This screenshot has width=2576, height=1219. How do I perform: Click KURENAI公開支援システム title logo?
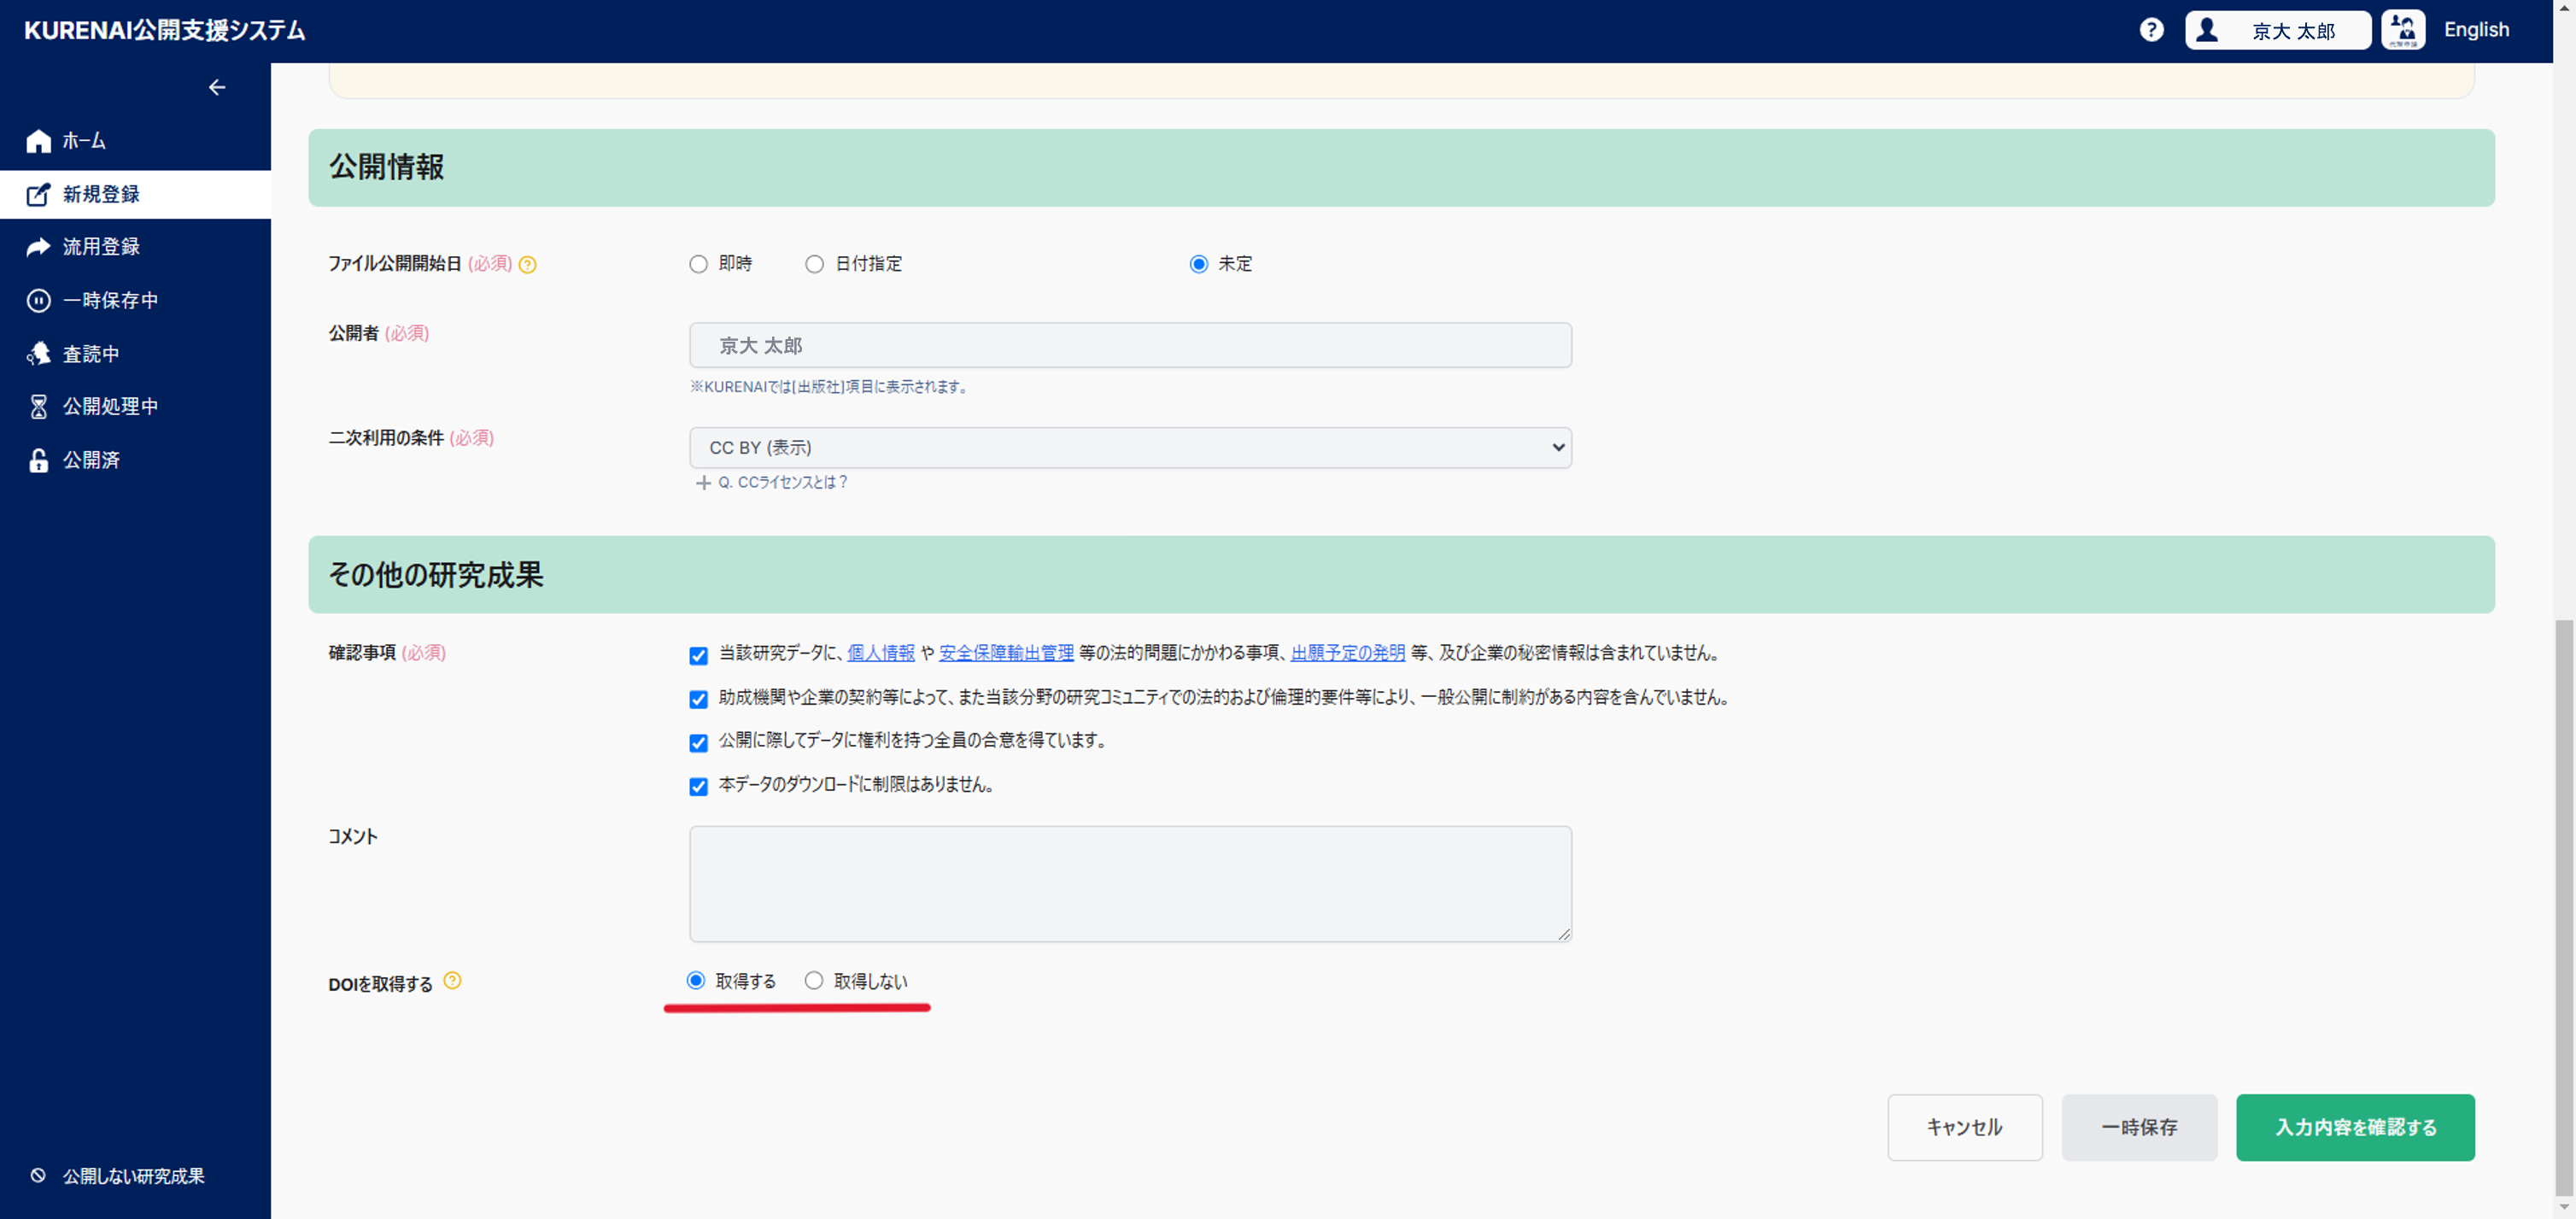point(165,31)
